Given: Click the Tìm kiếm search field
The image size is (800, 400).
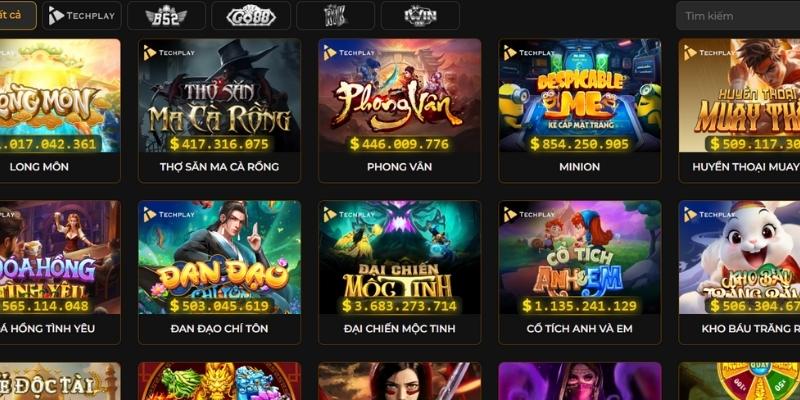Looking at the screenshot, I should (x=738, y=15).
